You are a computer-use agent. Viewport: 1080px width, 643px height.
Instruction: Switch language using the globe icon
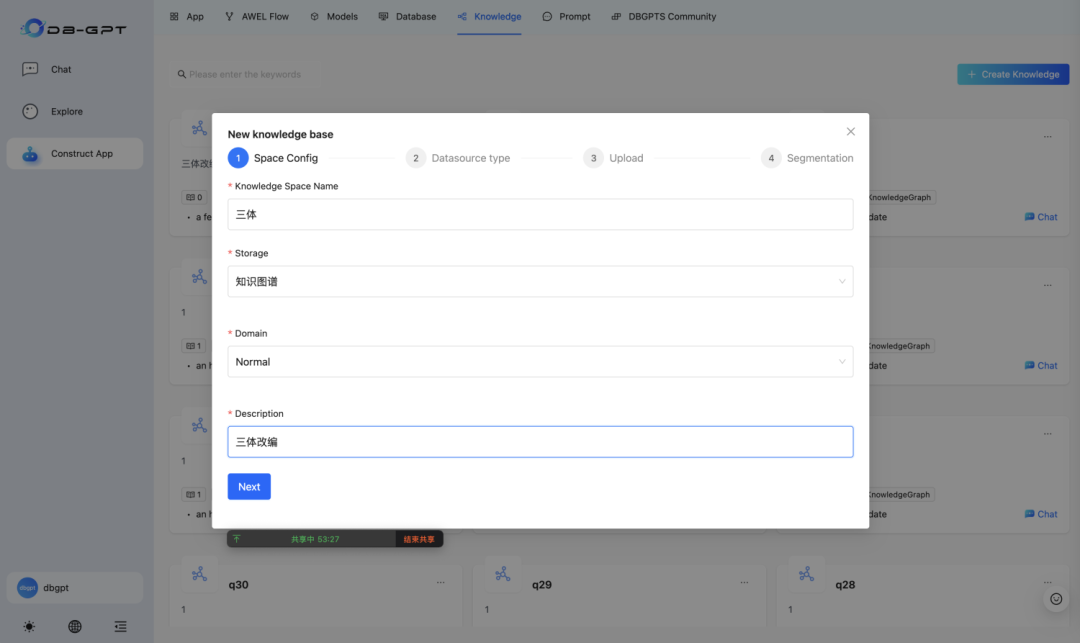point(74,626)
